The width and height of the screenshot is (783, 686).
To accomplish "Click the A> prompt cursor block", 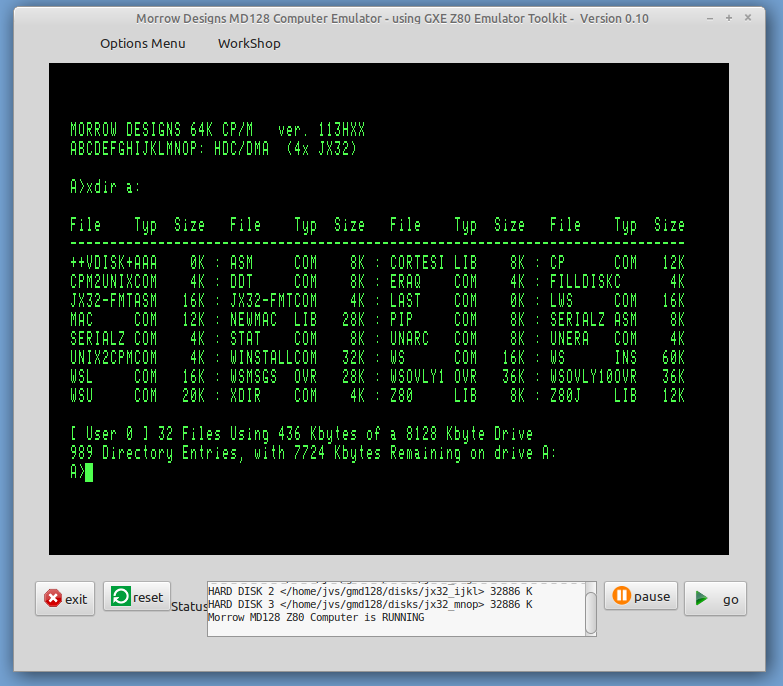I will 89,472.
